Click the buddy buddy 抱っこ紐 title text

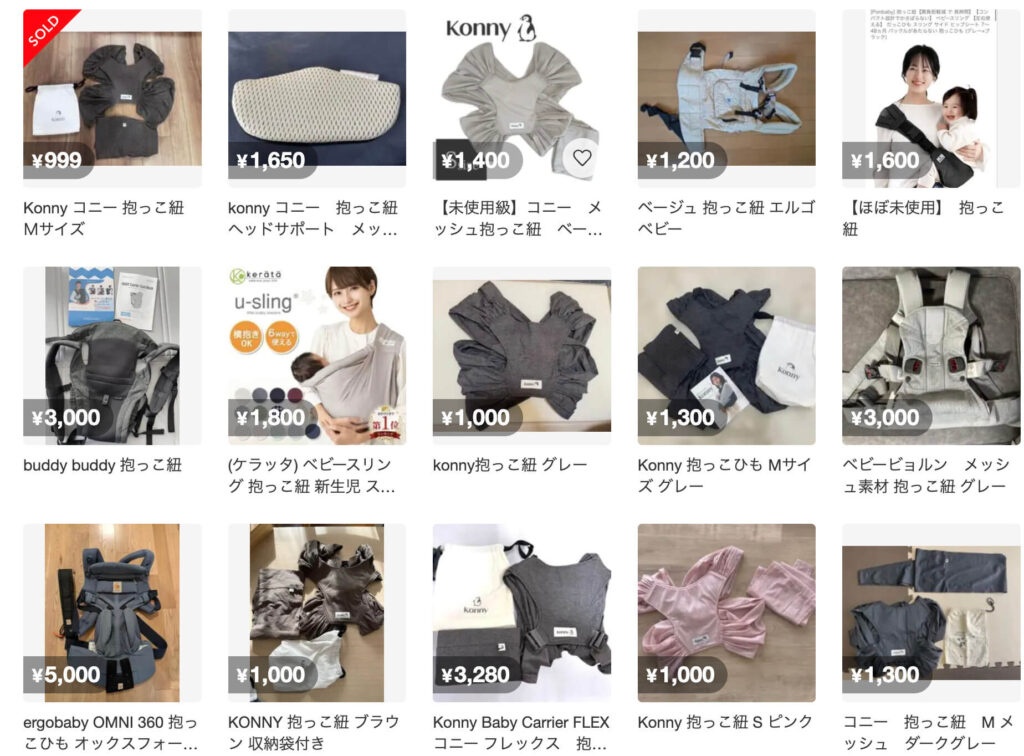103,465
